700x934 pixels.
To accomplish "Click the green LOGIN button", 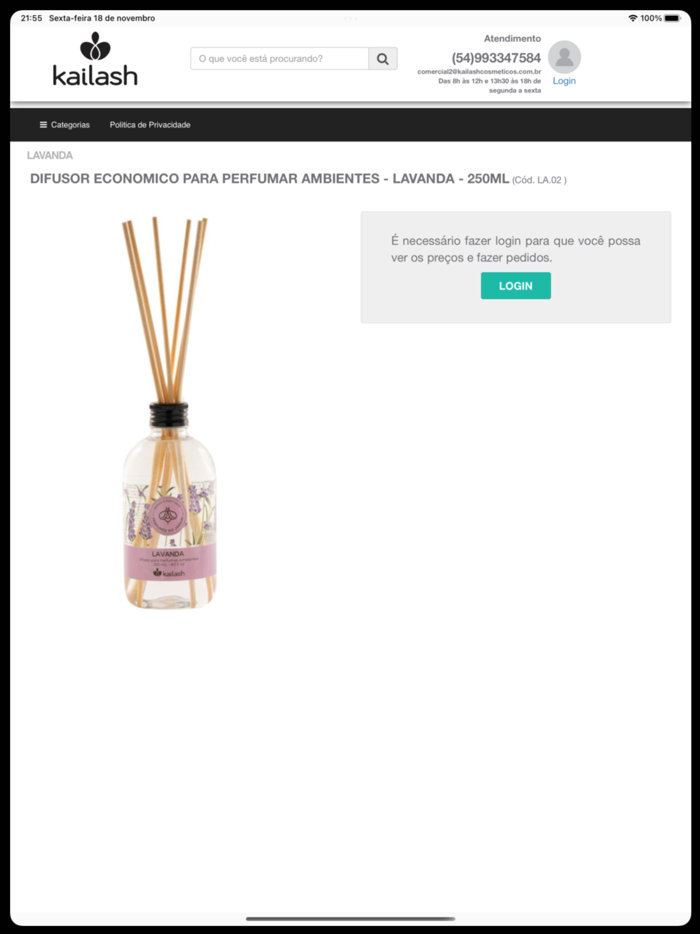I will click(516, 286).
